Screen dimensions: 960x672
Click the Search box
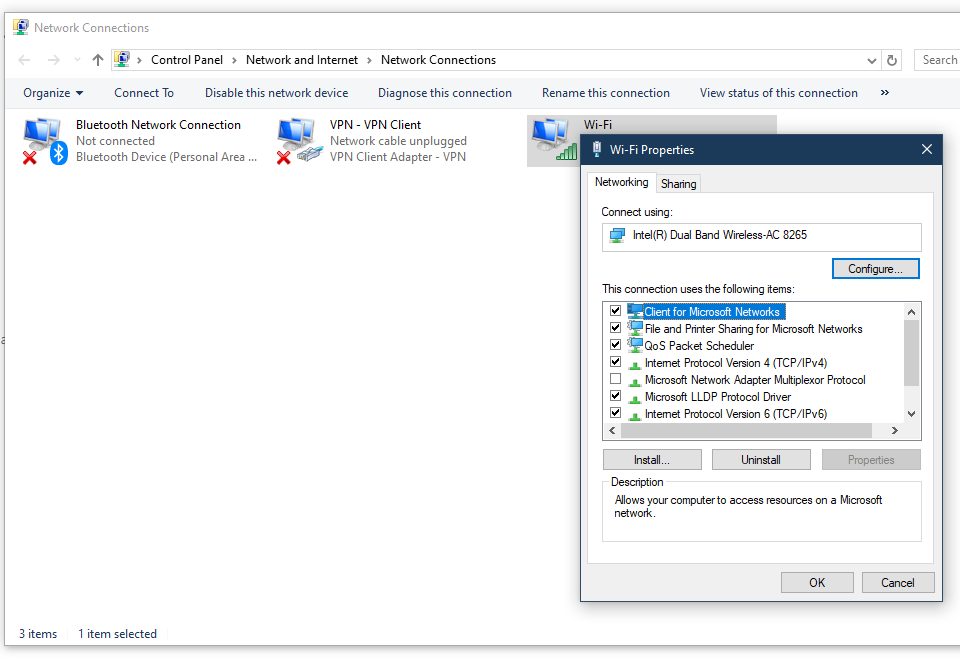click(937, 60)
